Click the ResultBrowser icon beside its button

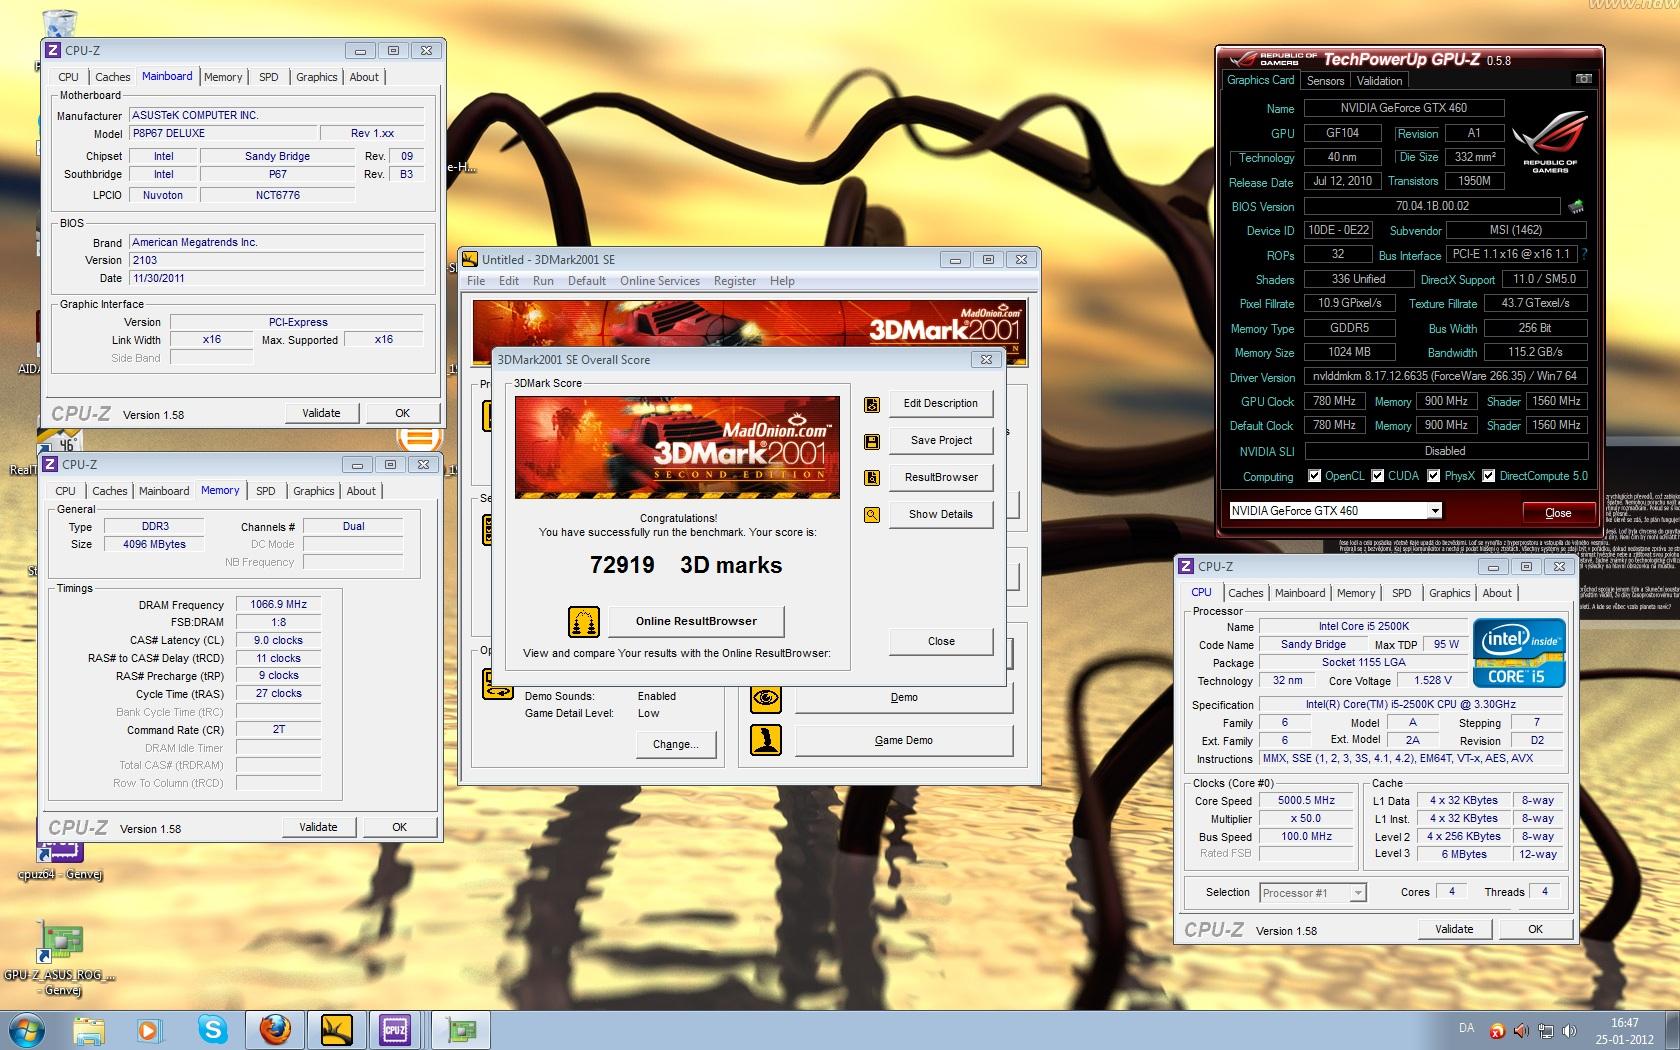point(872,478)
